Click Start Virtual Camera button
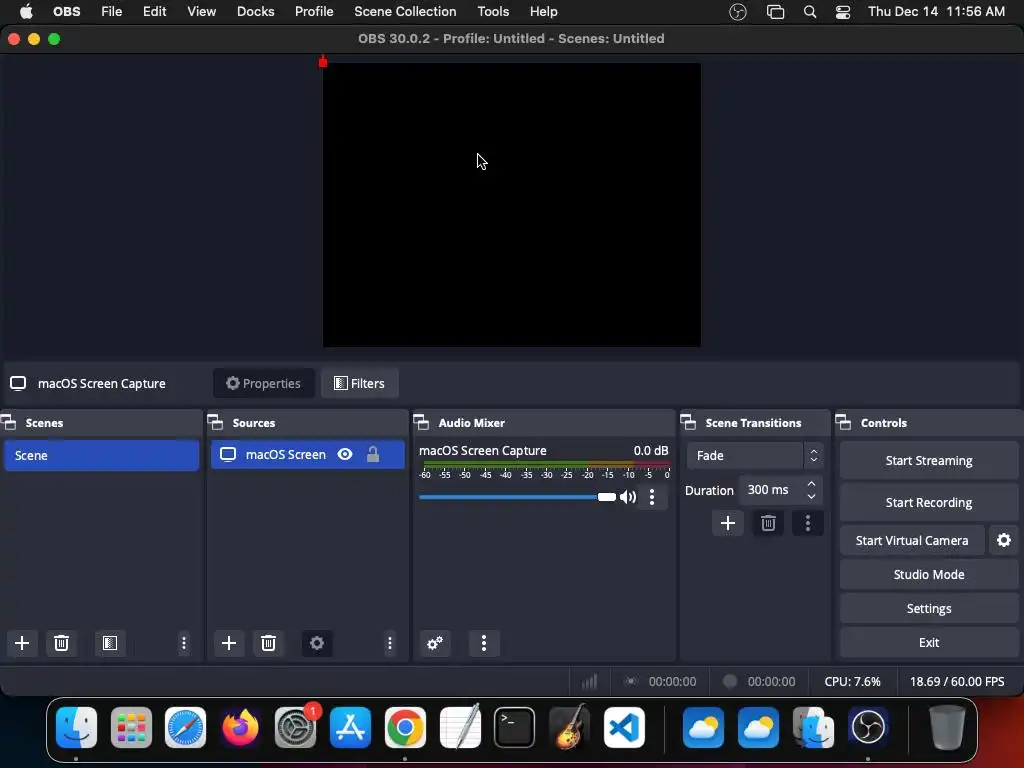1024x768 pixels. pos(912,540)
